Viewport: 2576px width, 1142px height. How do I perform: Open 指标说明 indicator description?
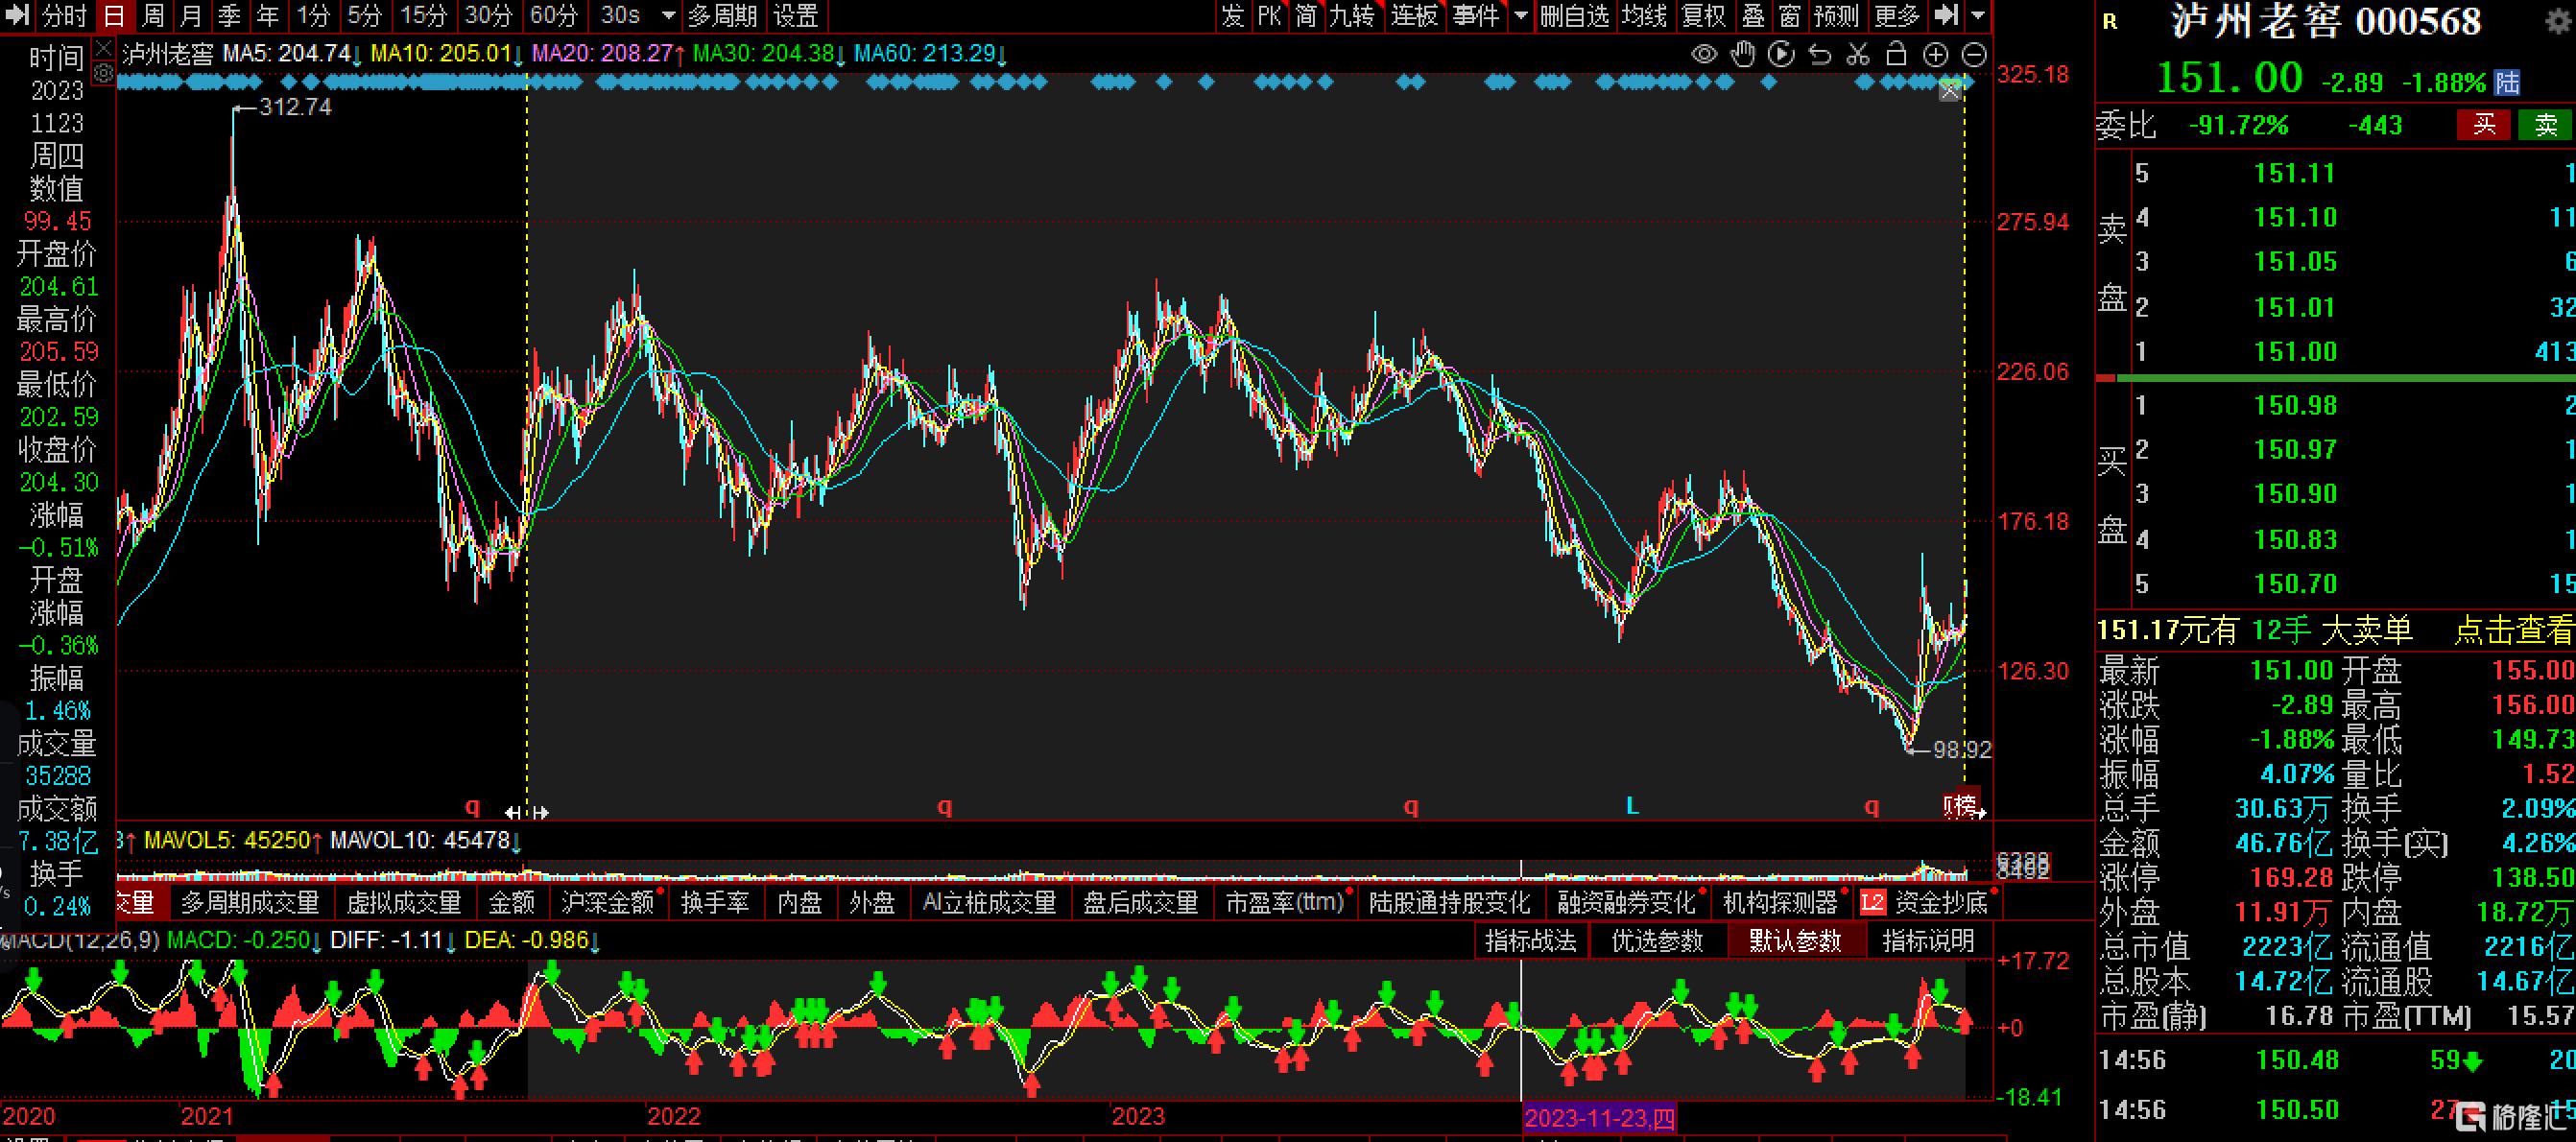click(1928, 941)
